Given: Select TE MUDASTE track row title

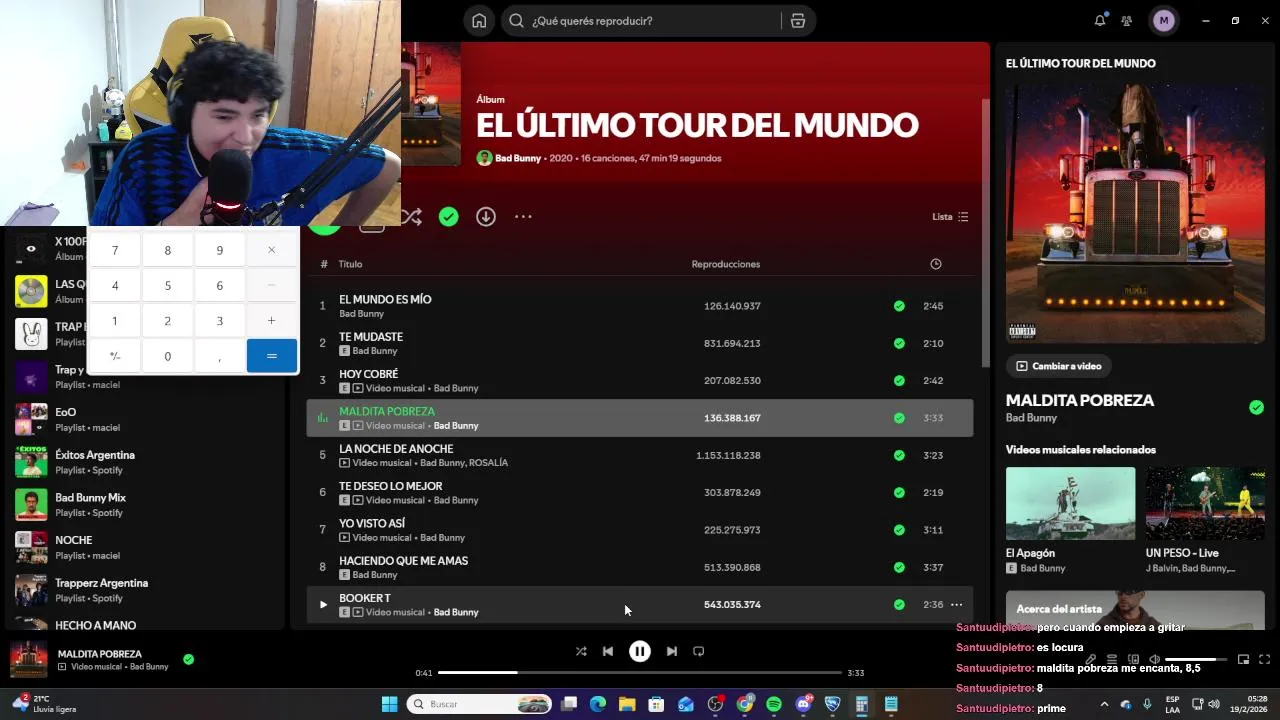Looking at the screenshot, I should coord(371,337).
